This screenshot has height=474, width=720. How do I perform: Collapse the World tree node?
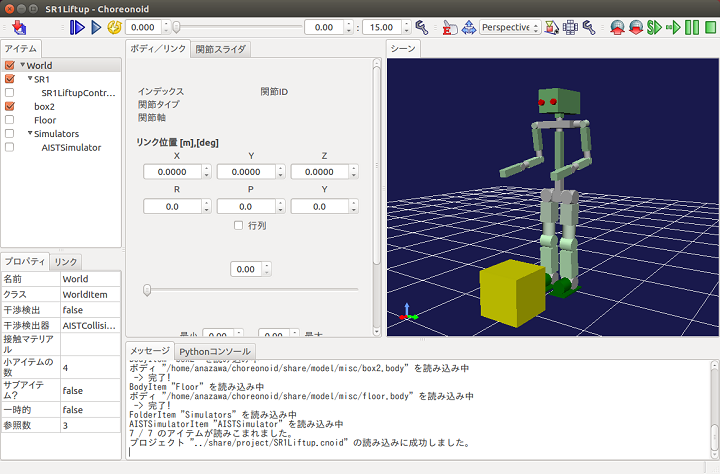(23, 65)
